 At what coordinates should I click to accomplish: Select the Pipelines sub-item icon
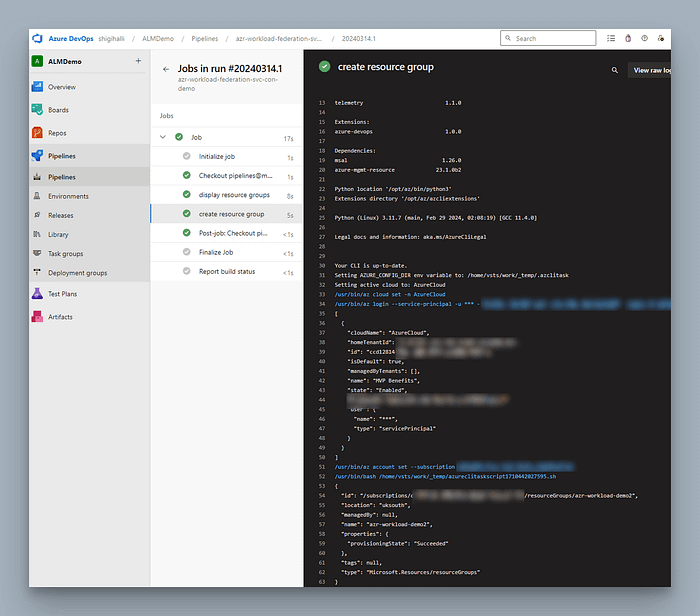click(38, 177)
